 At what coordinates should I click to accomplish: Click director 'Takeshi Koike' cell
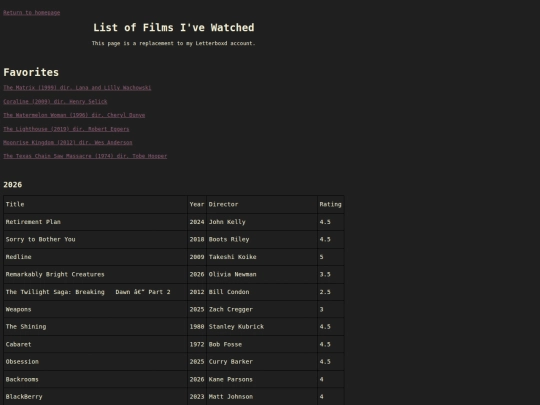coord(262,257)
